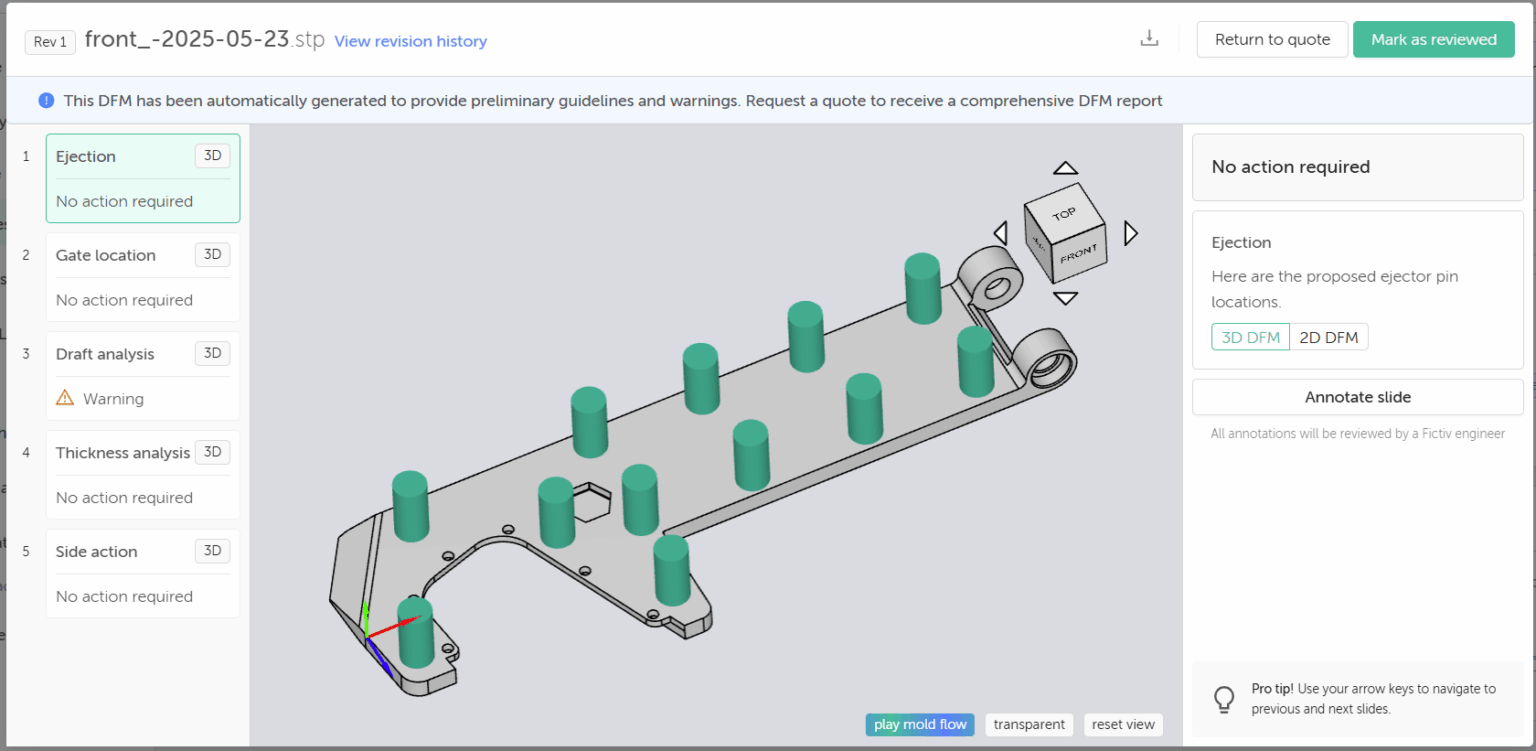Open View revision history

click(410, 40)
